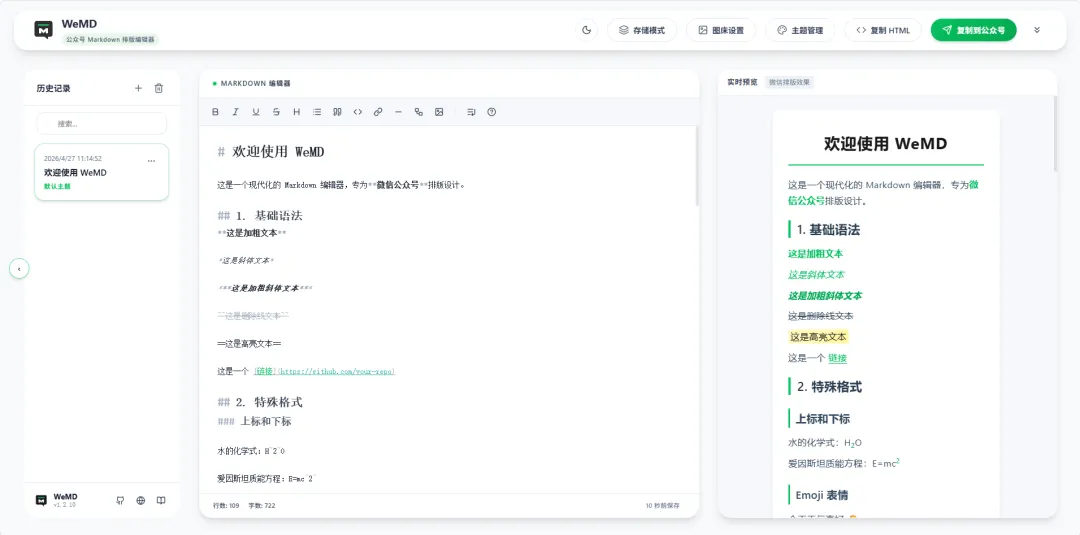Insert a heading with the H icon
Image resolution: width=1080 pixels, height=535 pixels.
(x=297, y=112)
